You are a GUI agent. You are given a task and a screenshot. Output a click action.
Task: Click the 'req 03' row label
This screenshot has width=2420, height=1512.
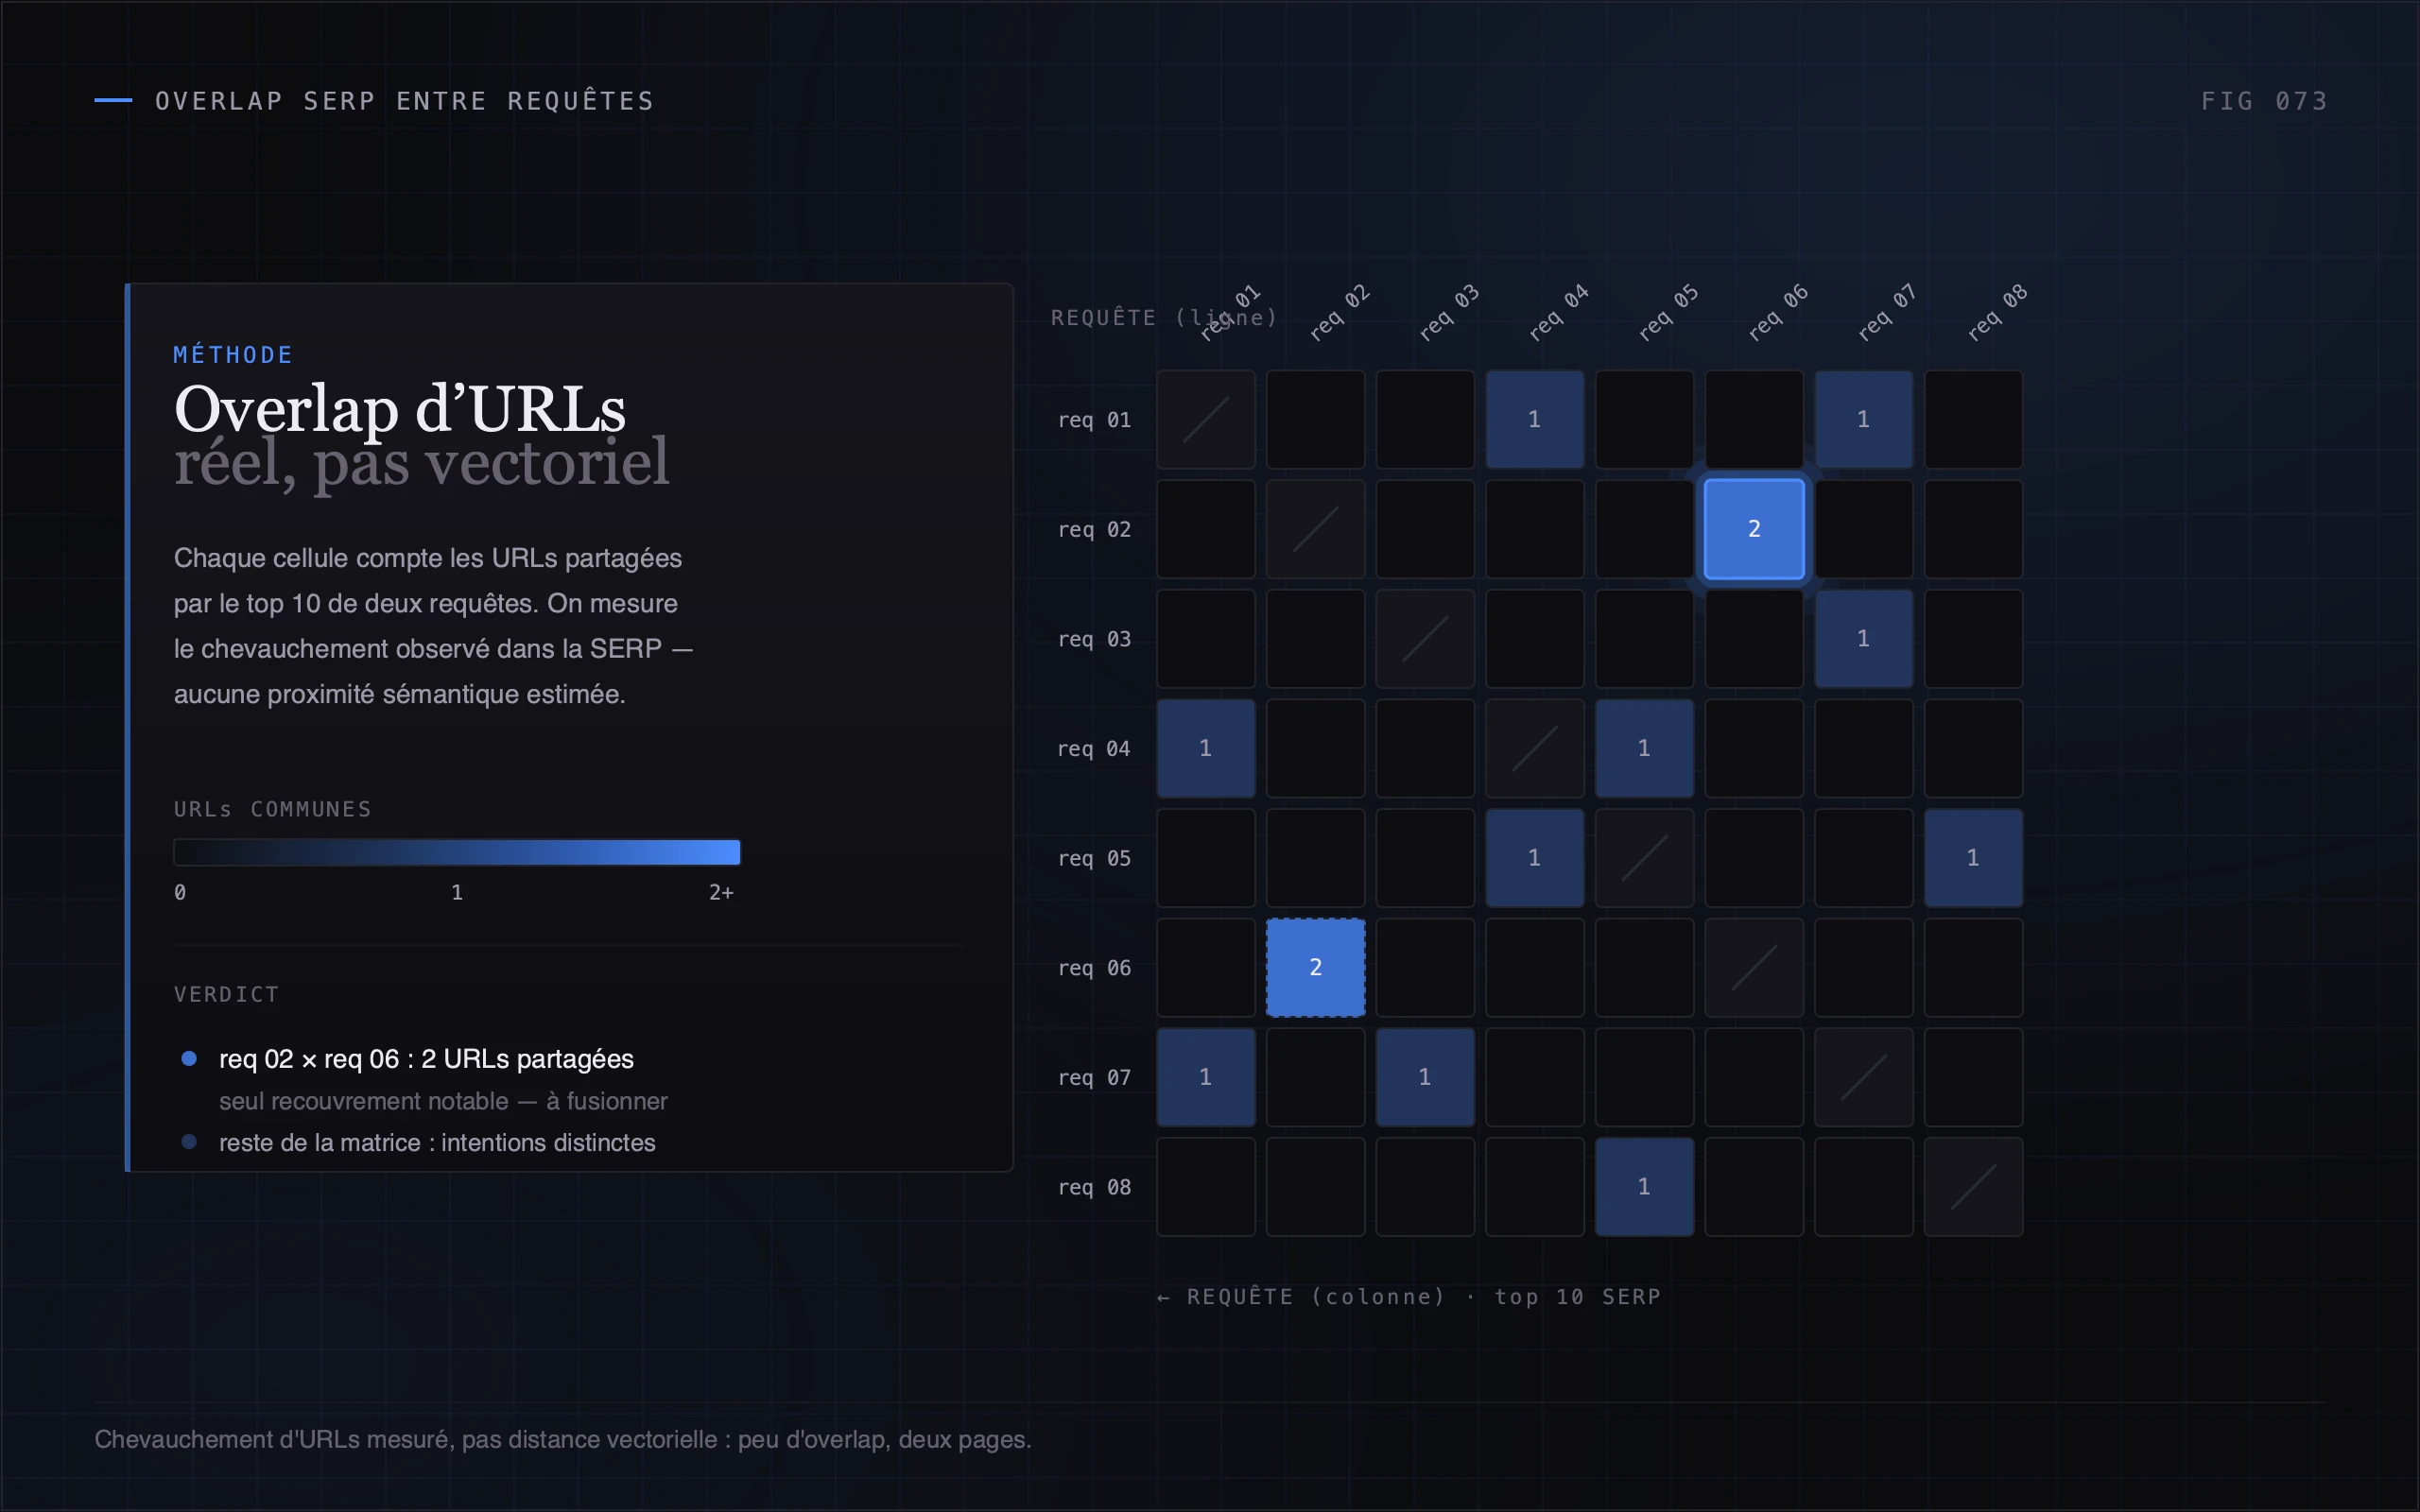pos(1094,639)
